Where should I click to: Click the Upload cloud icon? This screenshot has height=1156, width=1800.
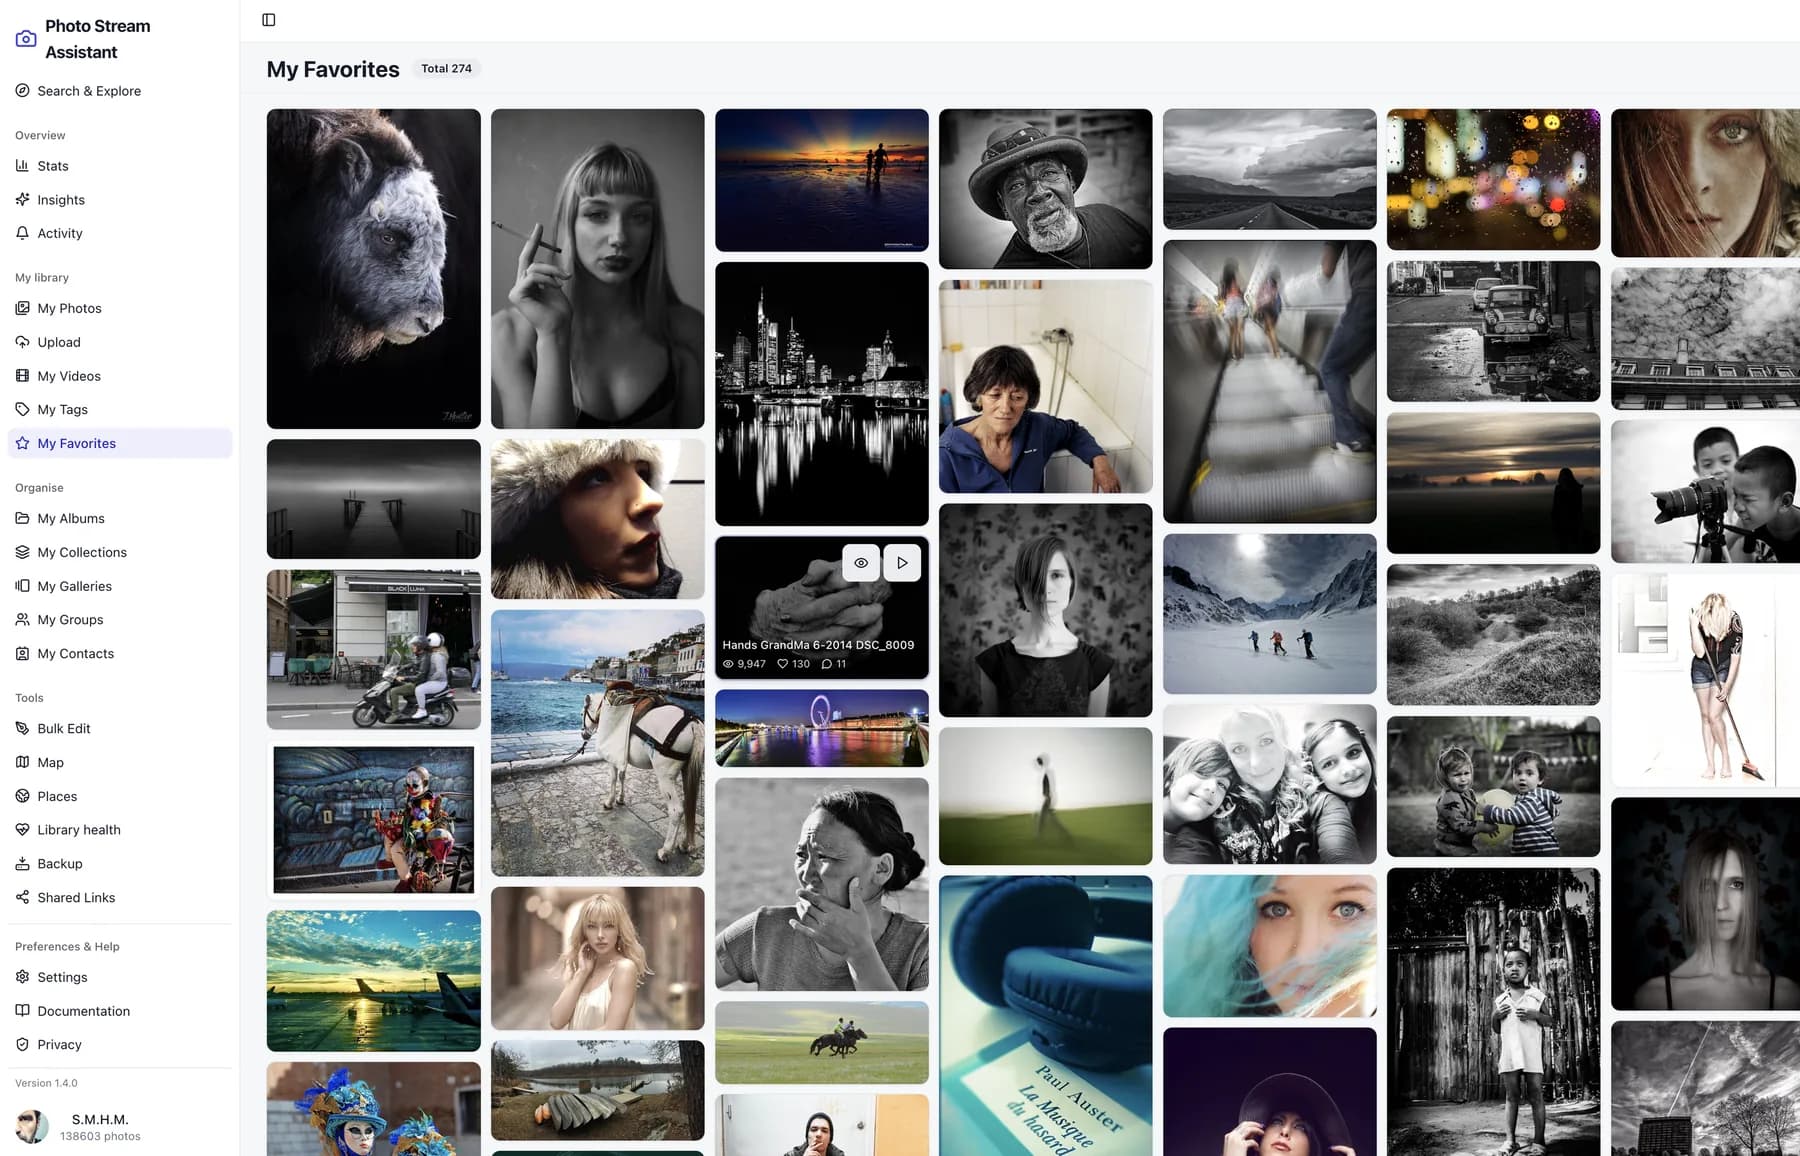[x=22, y=342]
